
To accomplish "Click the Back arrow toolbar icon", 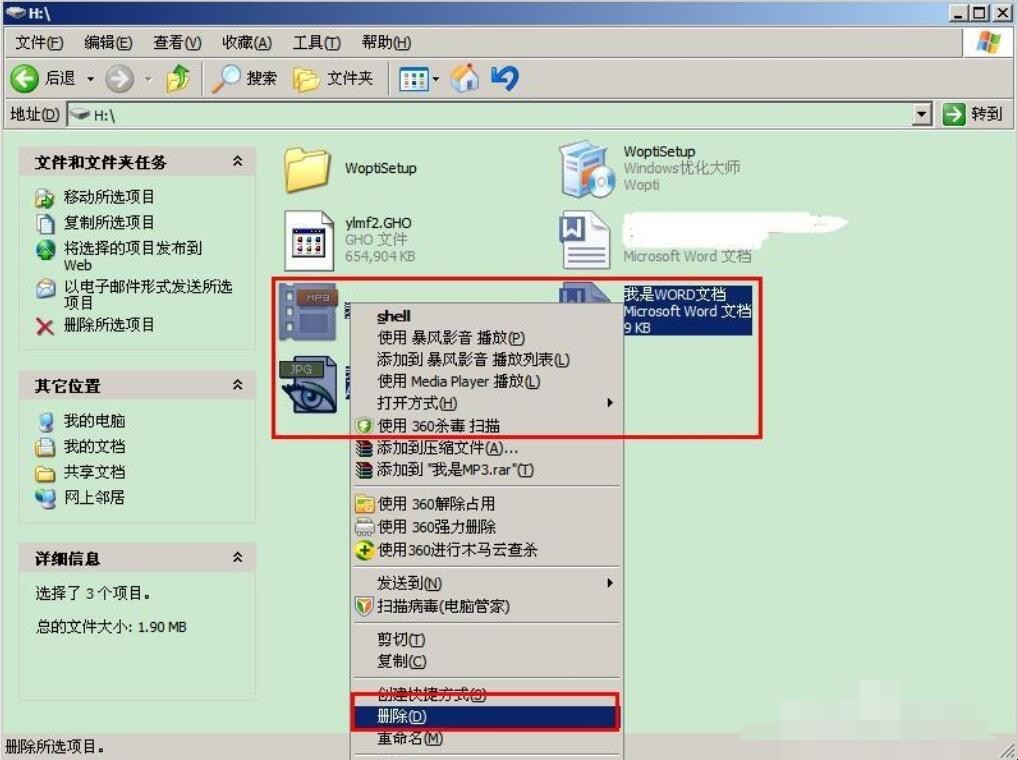I will click(x=26, y=78).
